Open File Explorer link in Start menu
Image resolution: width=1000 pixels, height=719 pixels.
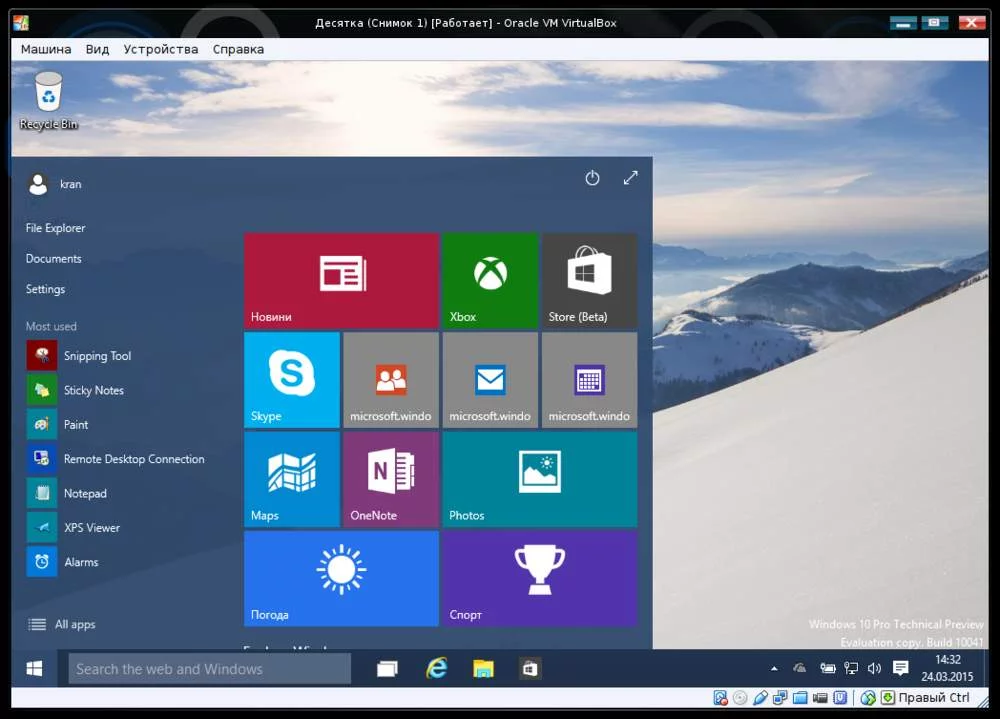(56, 228)
